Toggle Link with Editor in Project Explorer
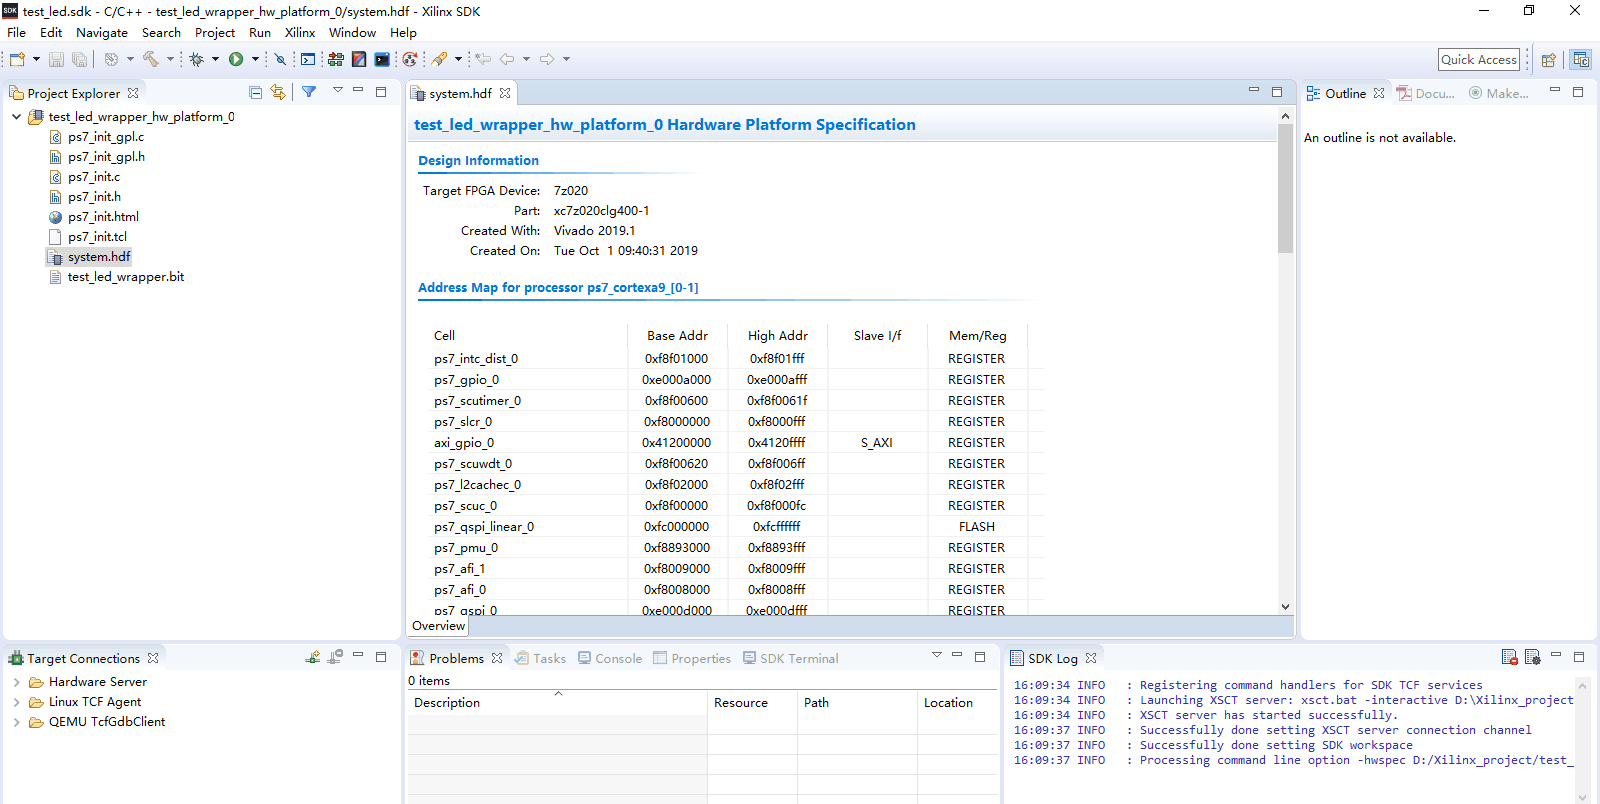The image size is (1600, 804). [x=278, y=92]
